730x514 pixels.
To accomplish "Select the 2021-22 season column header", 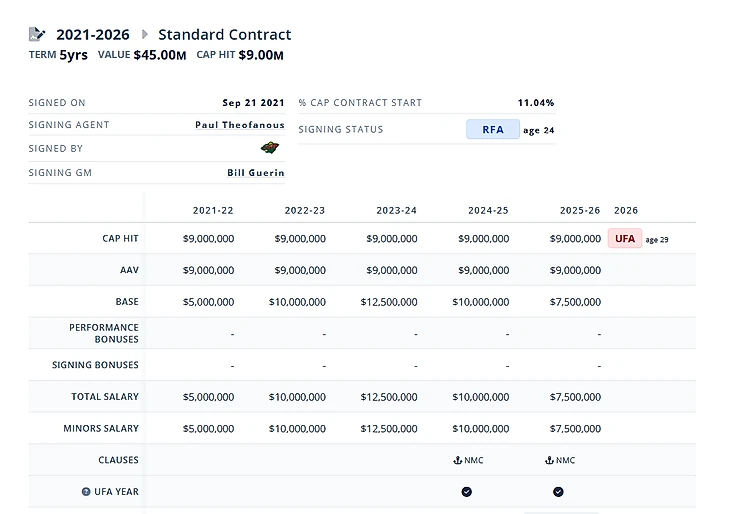I will [213, 210].
